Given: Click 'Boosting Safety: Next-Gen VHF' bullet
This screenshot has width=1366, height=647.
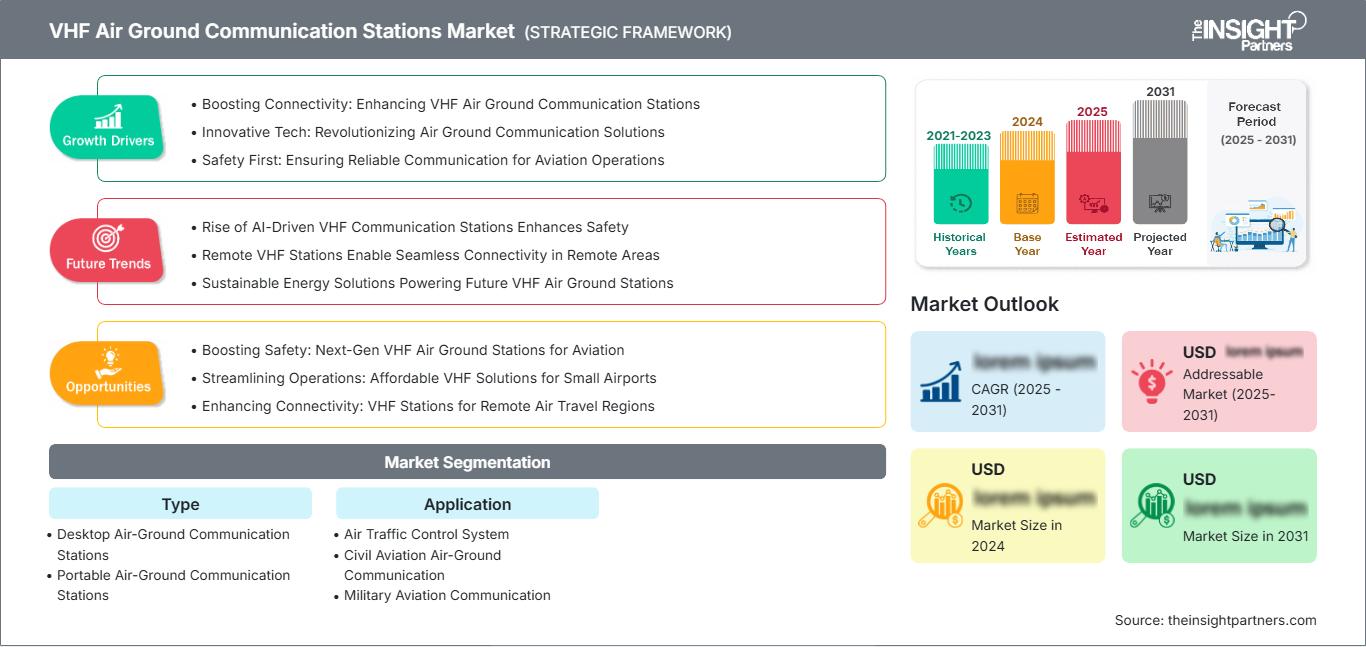Looking at the screenshot, I should [x=413, y=350].
